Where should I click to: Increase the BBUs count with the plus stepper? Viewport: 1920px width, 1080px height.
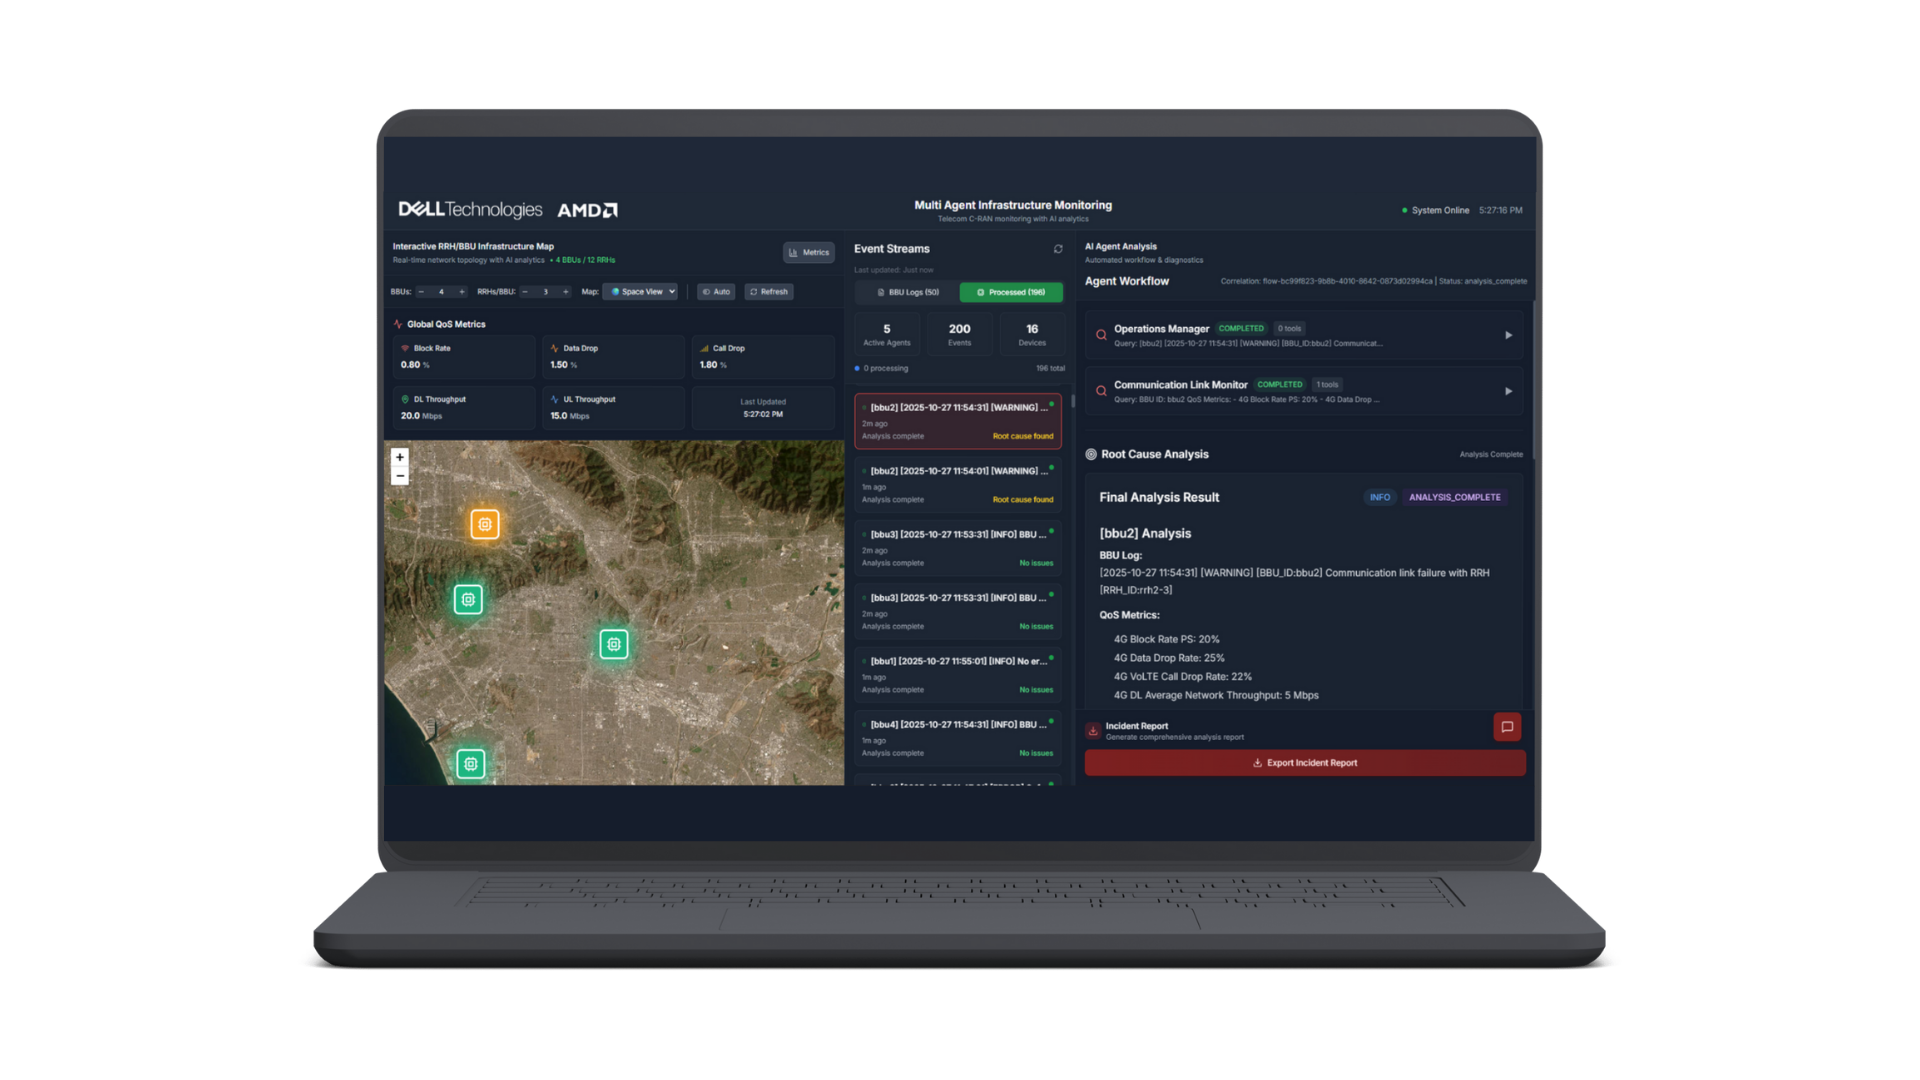(461, 291)
